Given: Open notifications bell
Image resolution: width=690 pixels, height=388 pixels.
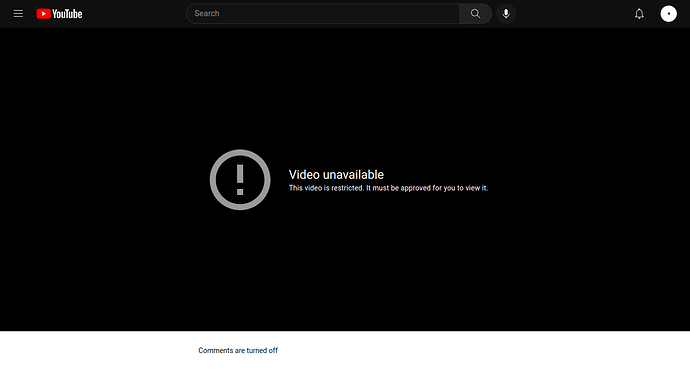Looking at the screenshot, I should [639, 14].
